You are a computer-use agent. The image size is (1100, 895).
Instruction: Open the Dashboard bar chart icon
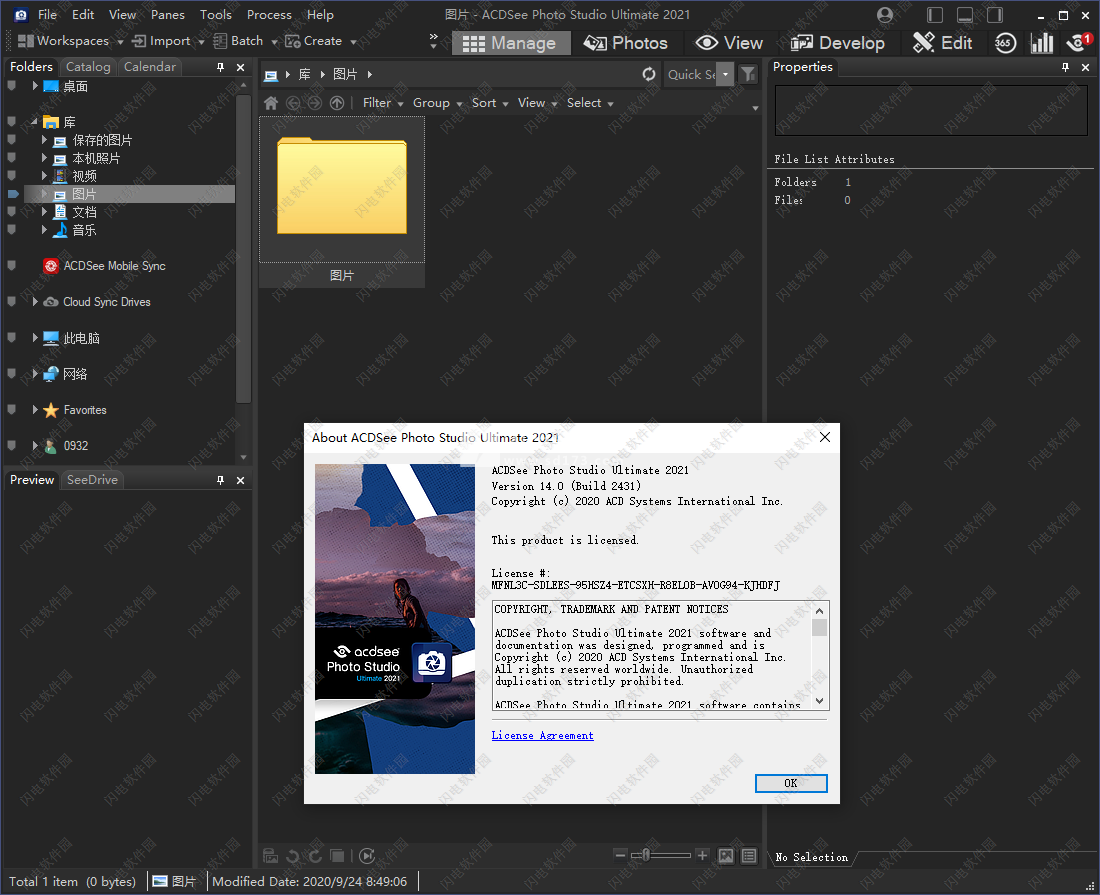(x=1042, y=43)
